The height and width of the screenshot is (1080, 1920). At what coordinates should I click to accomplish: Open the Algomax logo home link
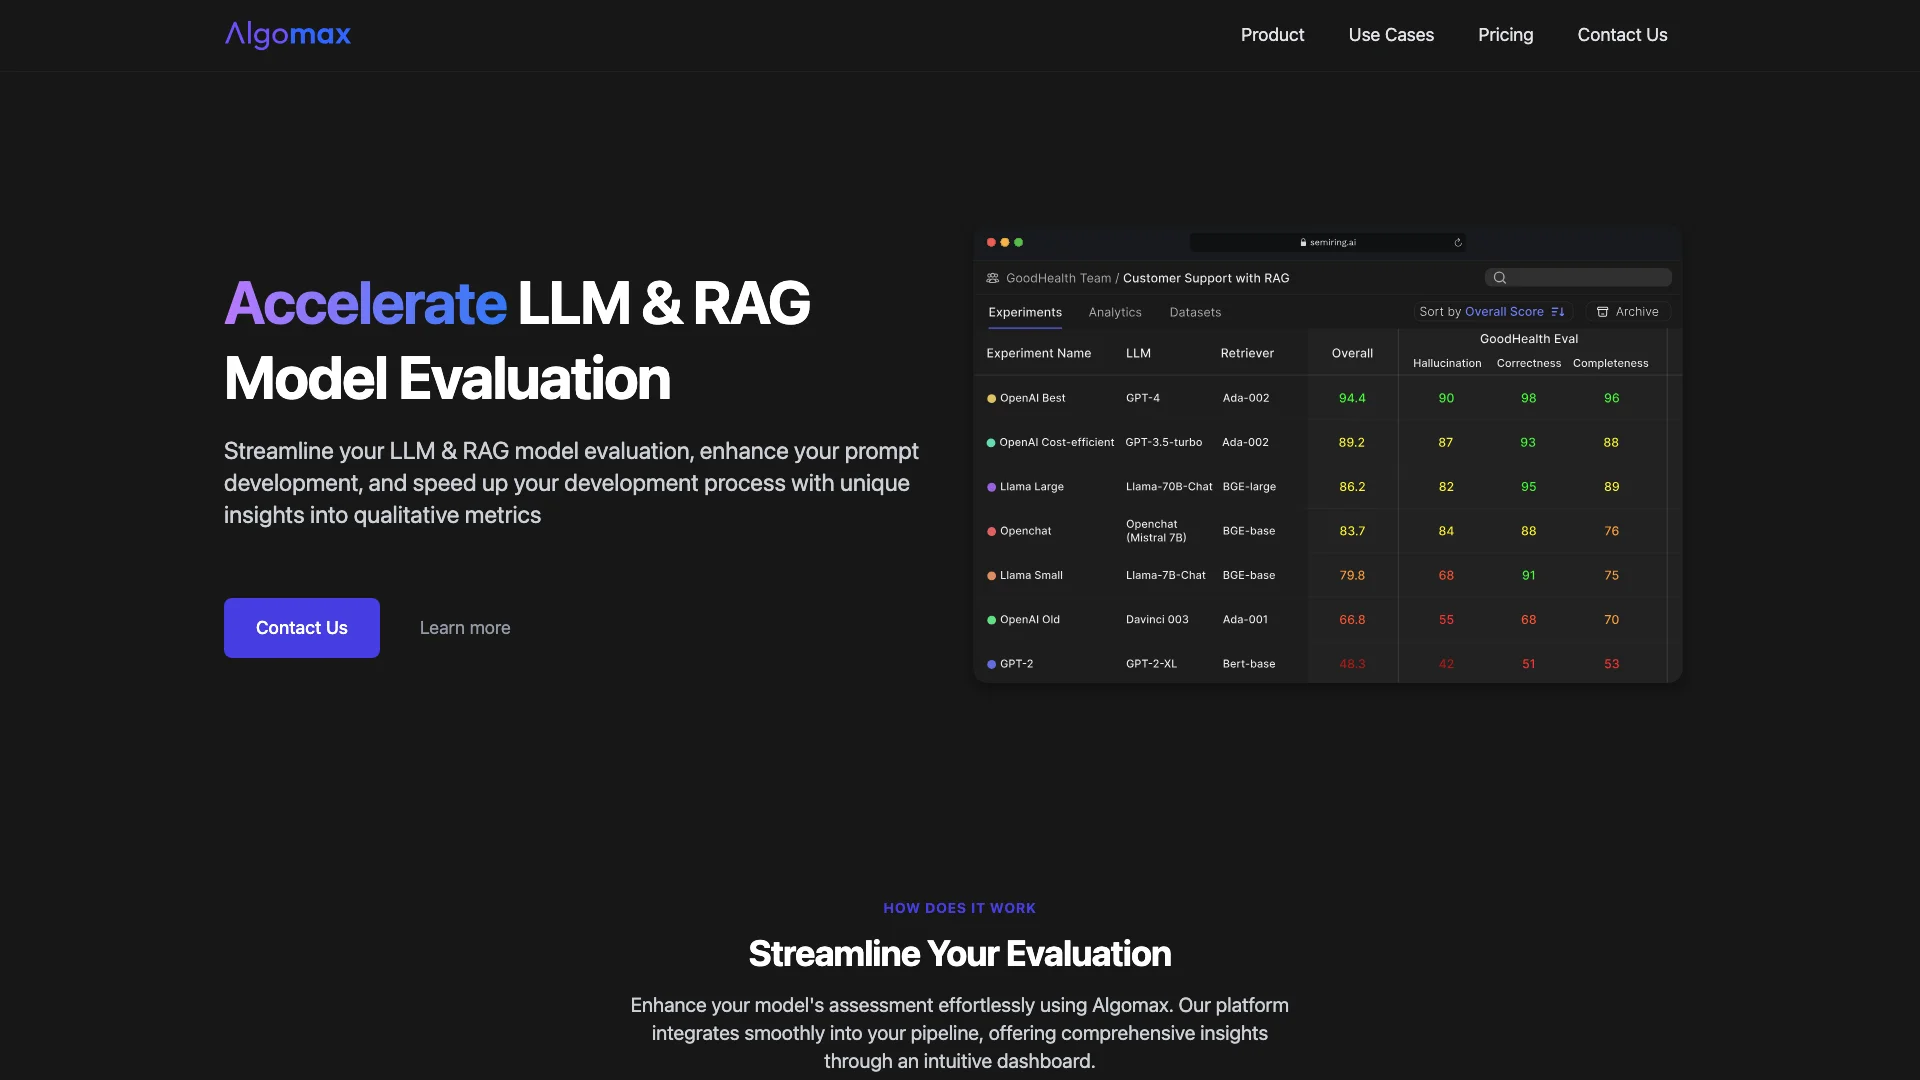(288, 35)
